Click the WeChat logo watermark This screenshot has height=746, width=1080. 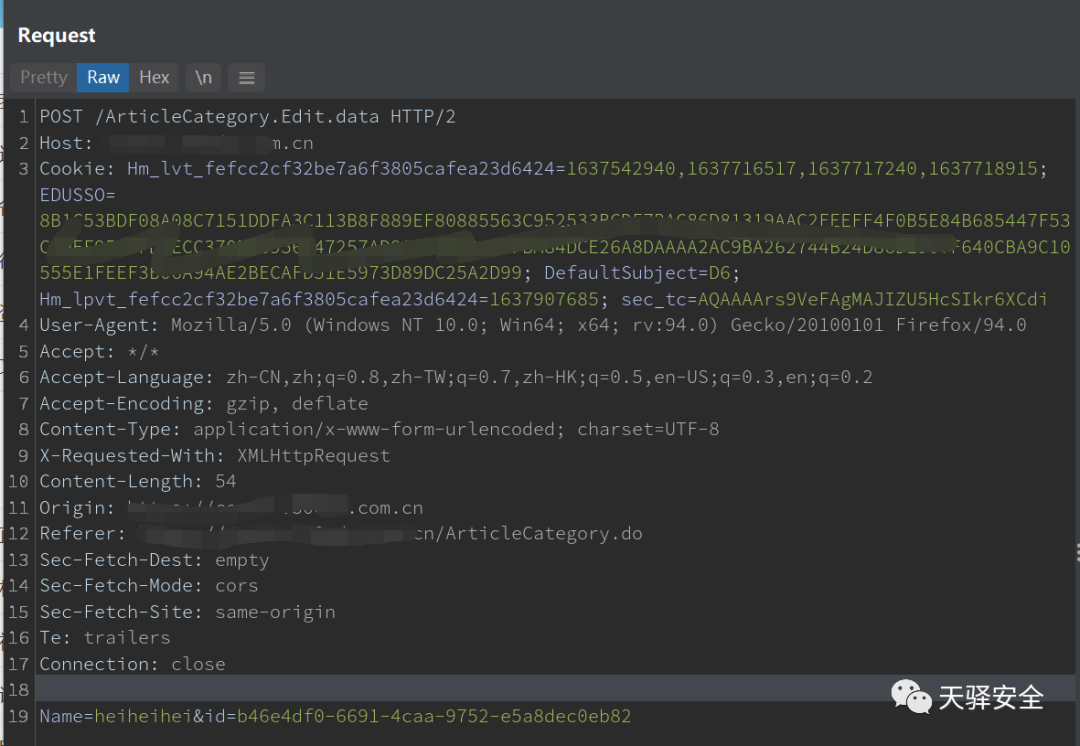[x=912, y=696]
